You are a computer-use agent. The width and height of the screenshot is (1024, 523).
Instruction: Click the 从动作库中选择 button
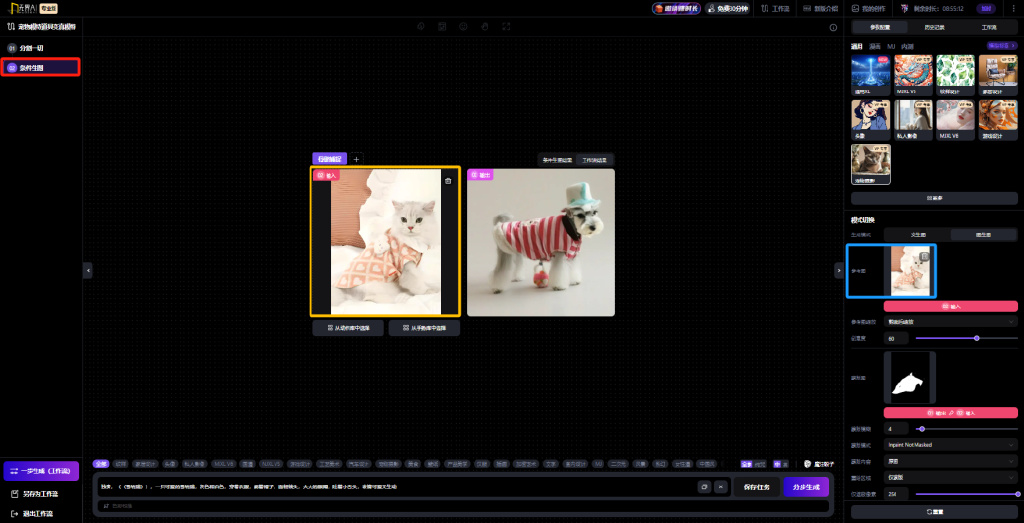click(347, 328)
